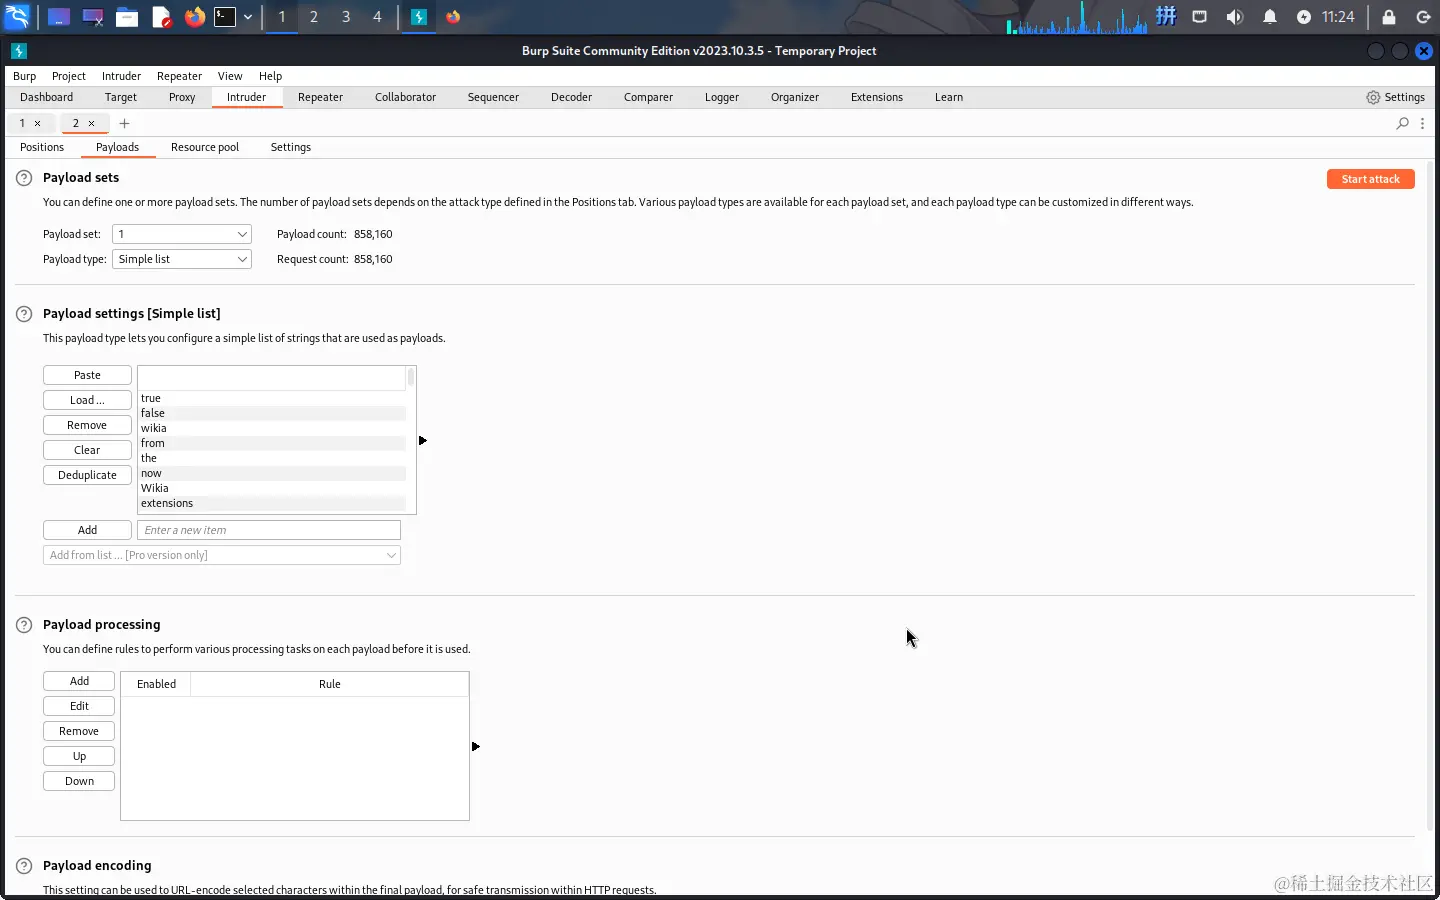
Task: Open help for Payload encoding
Action: [x=24, y=866]
